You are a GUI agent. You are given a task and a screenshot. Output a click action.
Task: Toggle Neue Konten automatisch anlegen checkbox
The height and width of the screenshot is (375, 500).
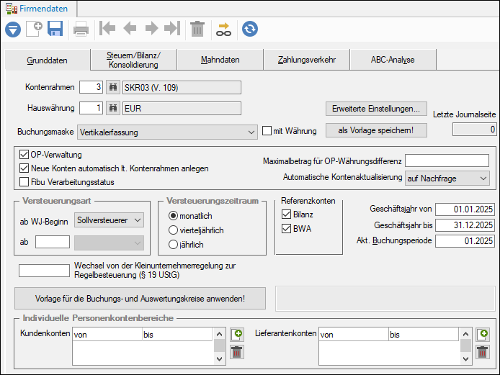coord(24,168)
